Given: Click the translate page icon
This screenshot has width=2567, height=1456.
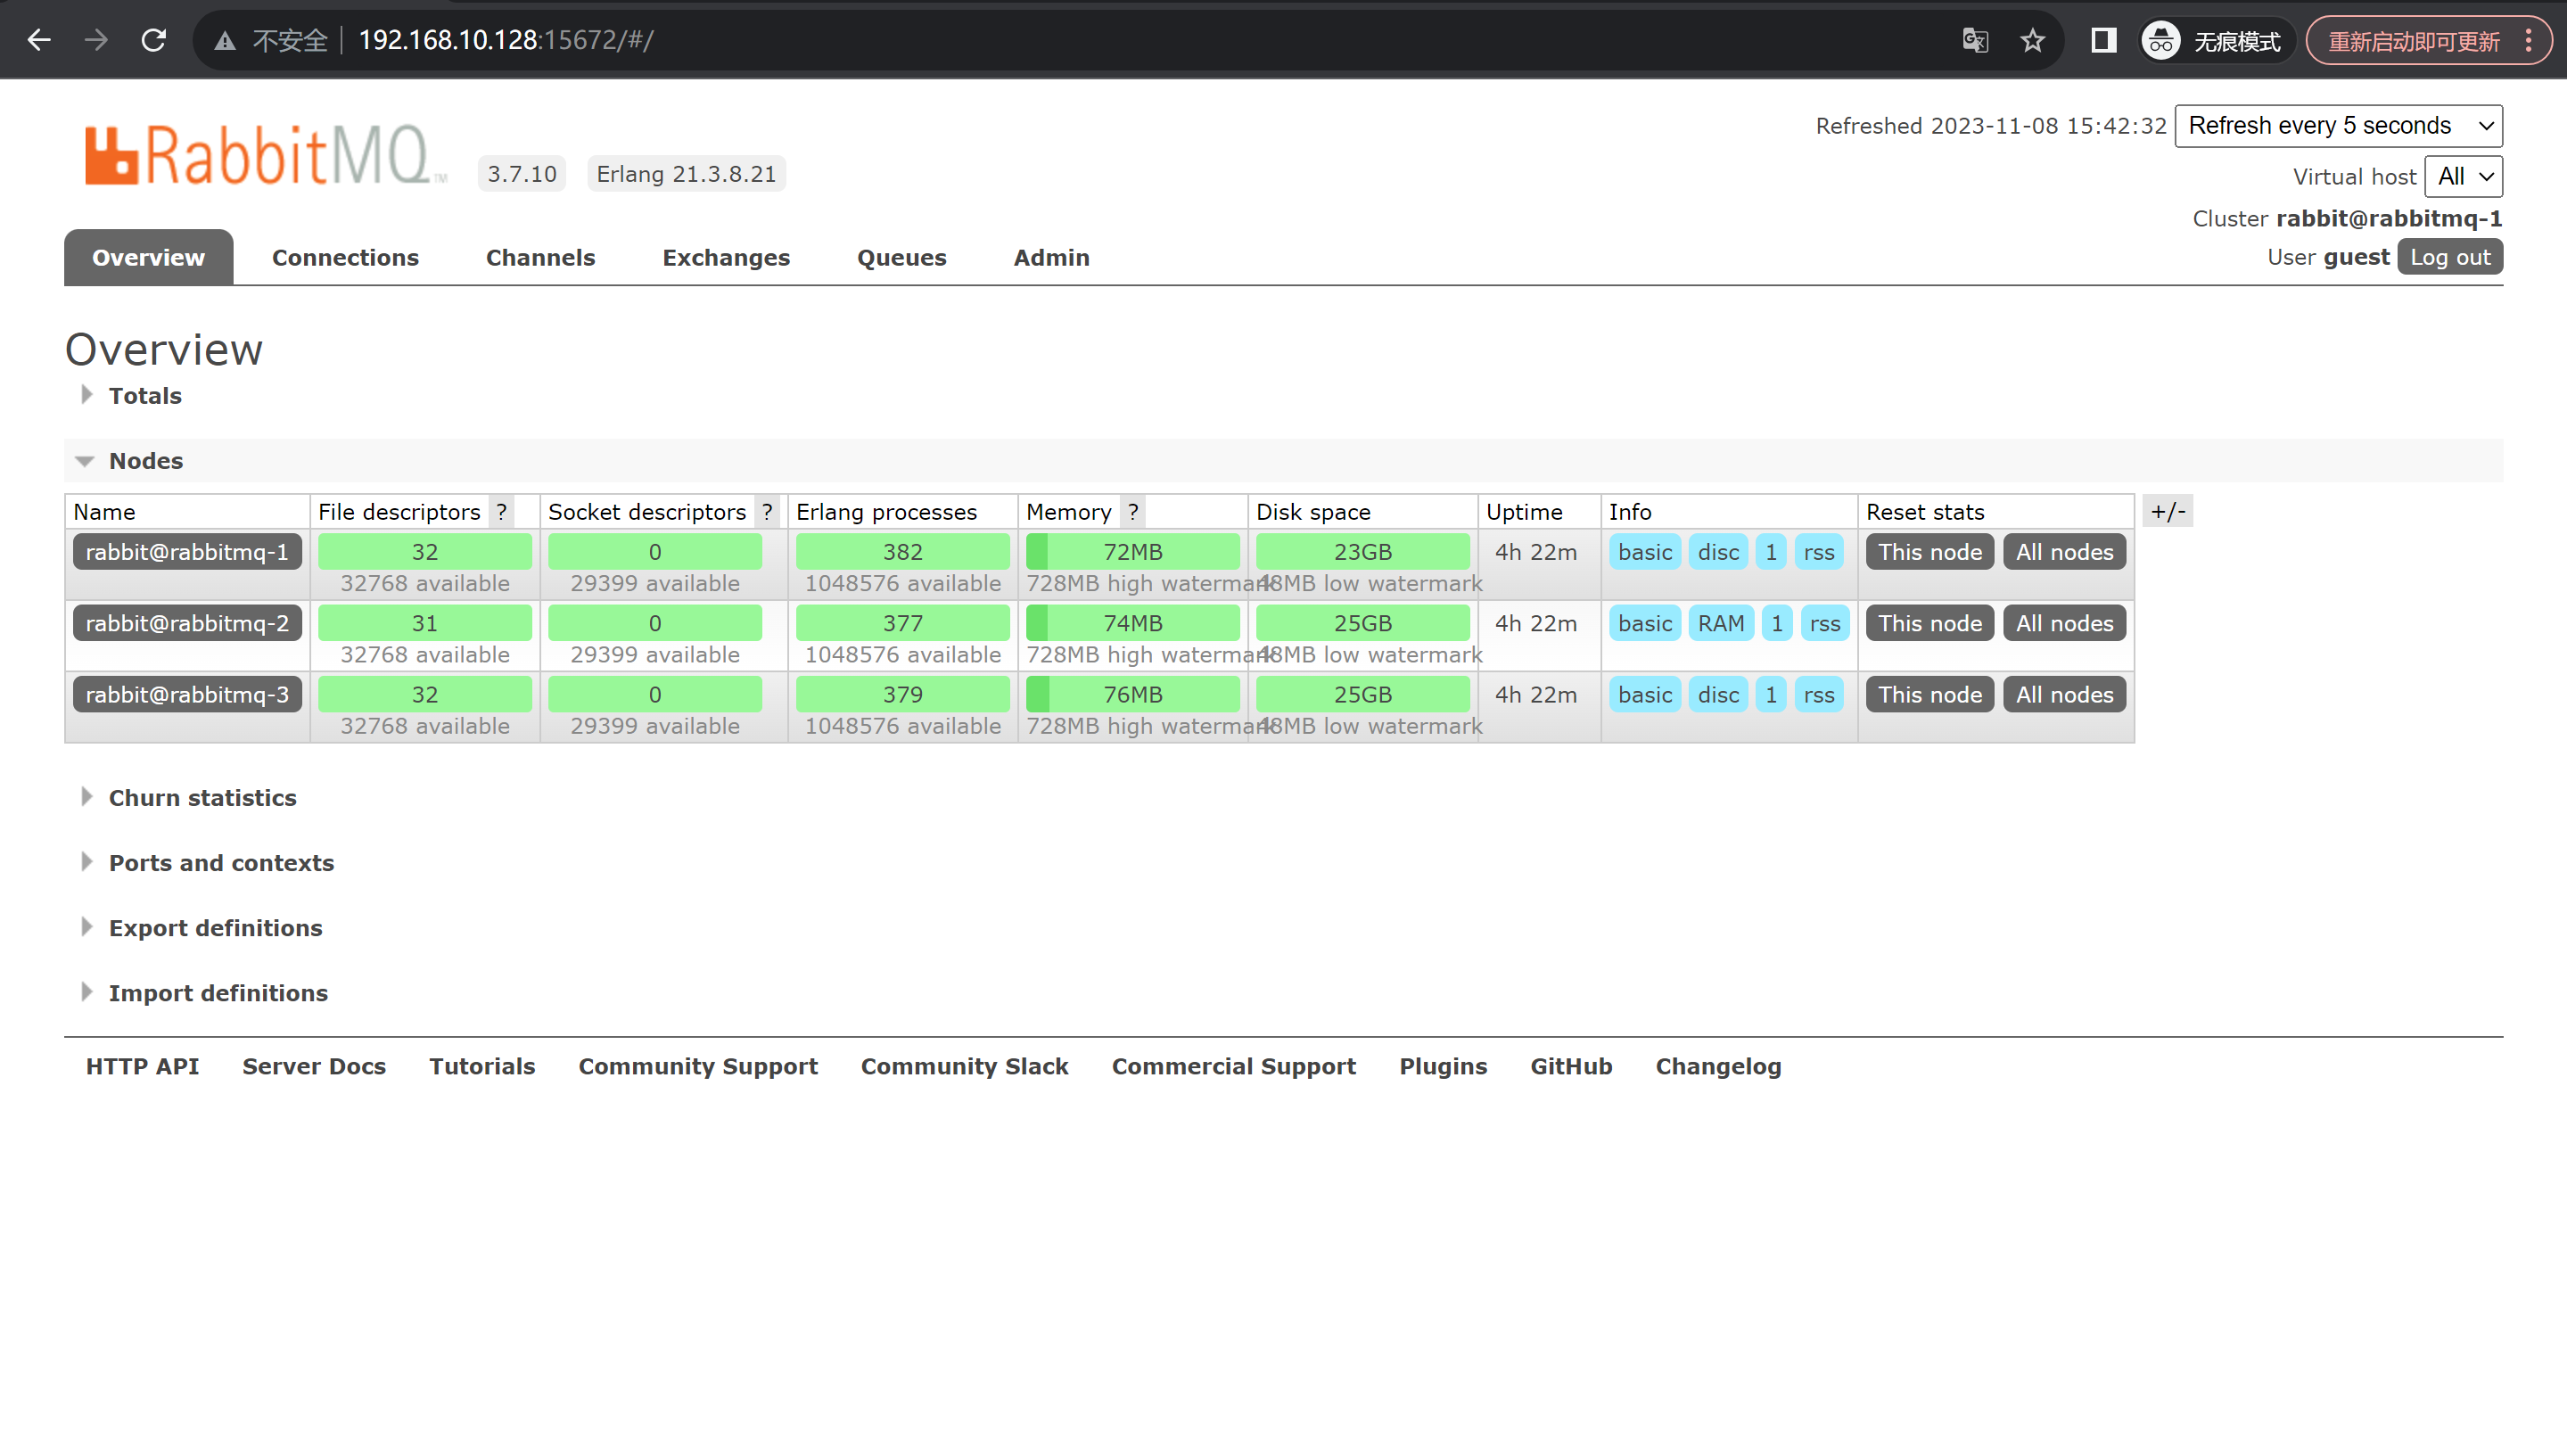Looking at the screenshot, I should pos(1974,40).
